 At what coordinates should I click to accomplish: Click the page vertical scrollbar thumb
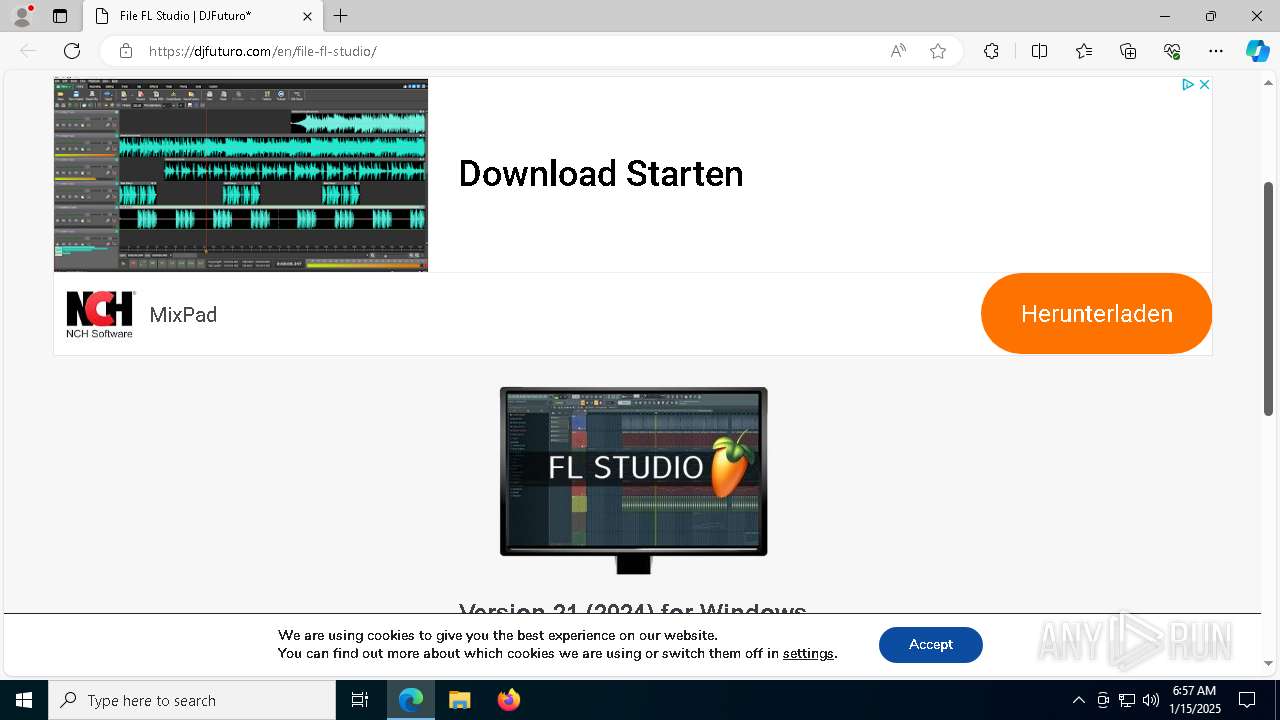point(1268,298)
